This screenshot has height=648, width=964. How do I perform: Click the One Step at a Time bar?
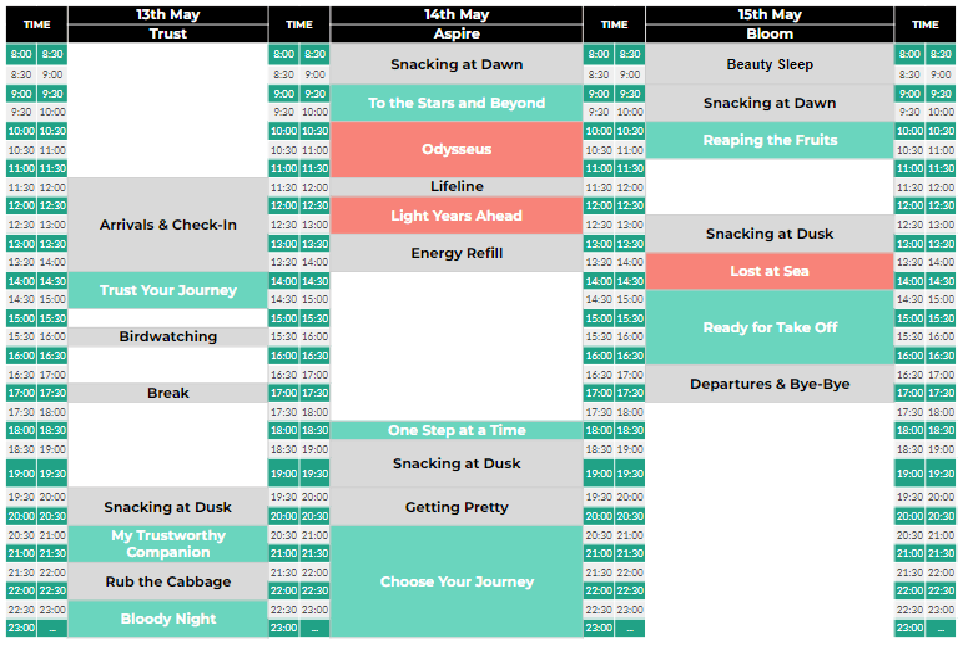pyautogui.click(x=456, y=430)
